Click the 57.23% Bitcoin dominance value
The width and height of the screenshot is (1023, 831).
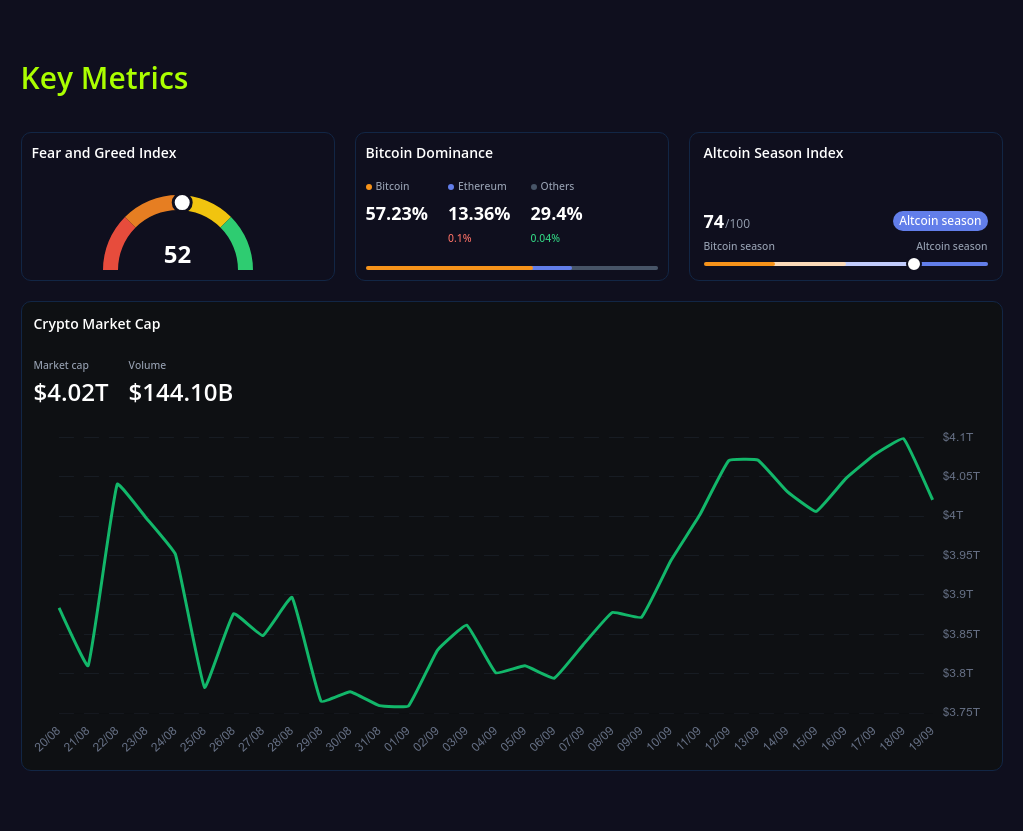pyautogui.click(x=396, y=213)
